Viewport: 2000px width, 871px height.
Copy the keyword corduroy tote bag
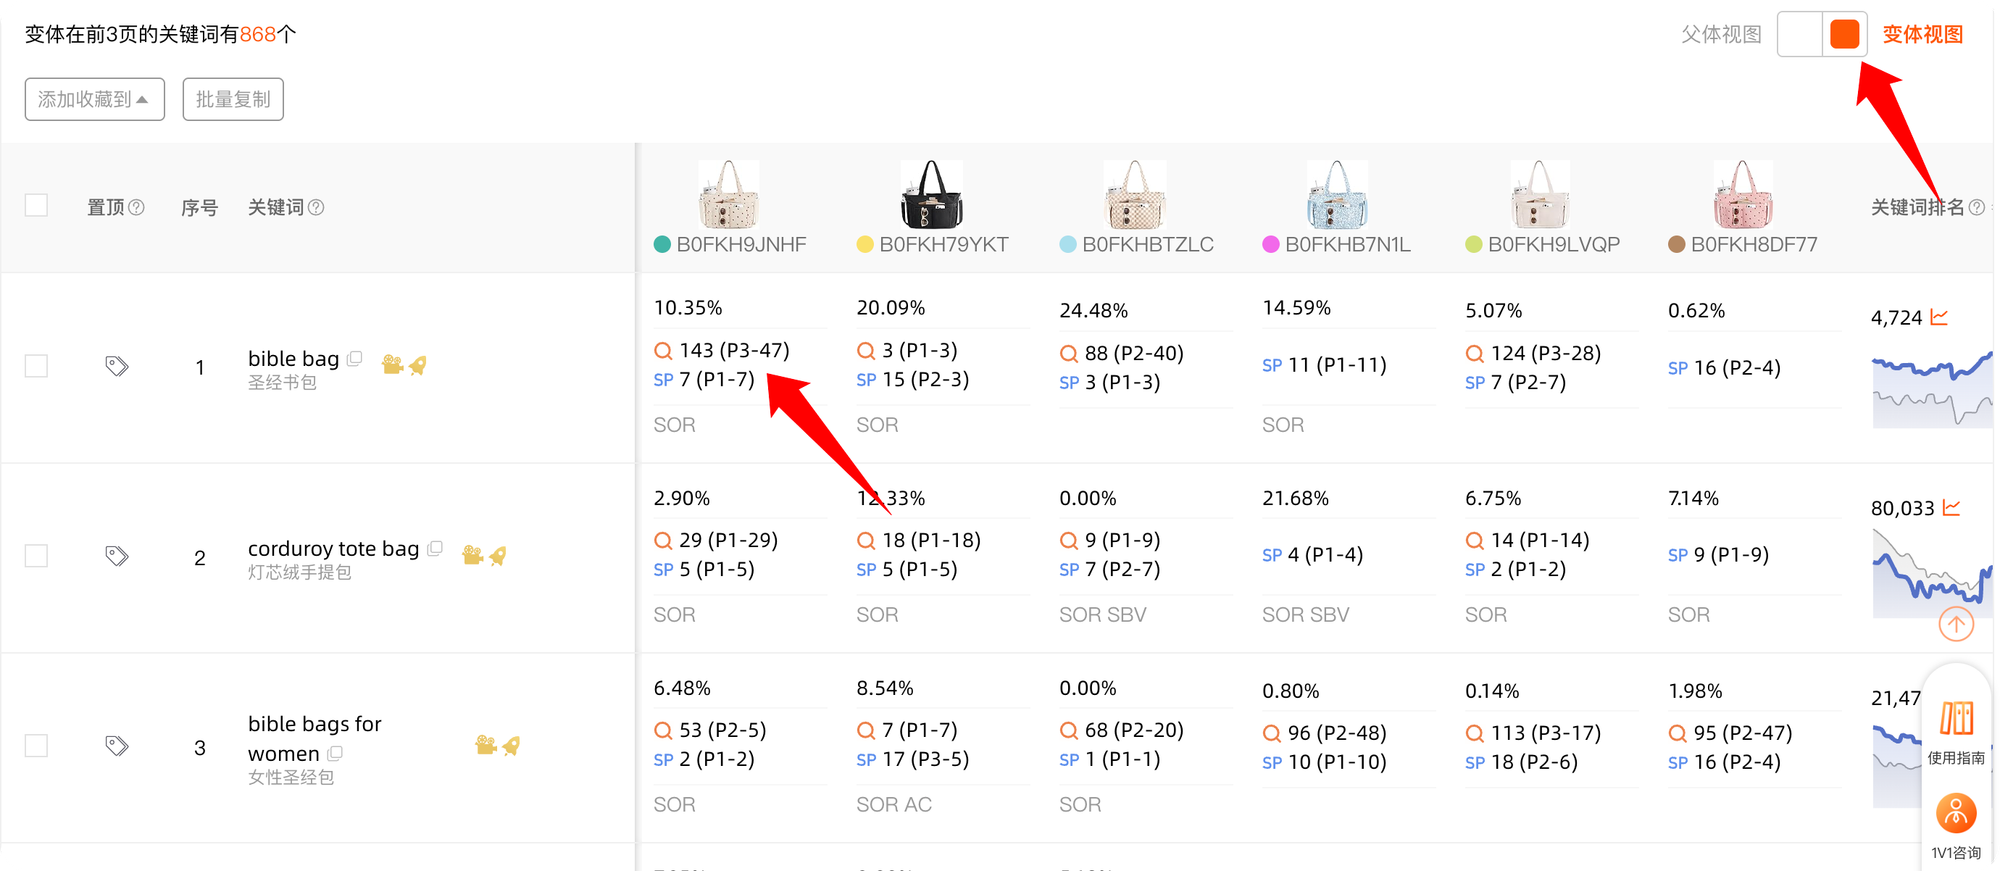pos(435,548)
